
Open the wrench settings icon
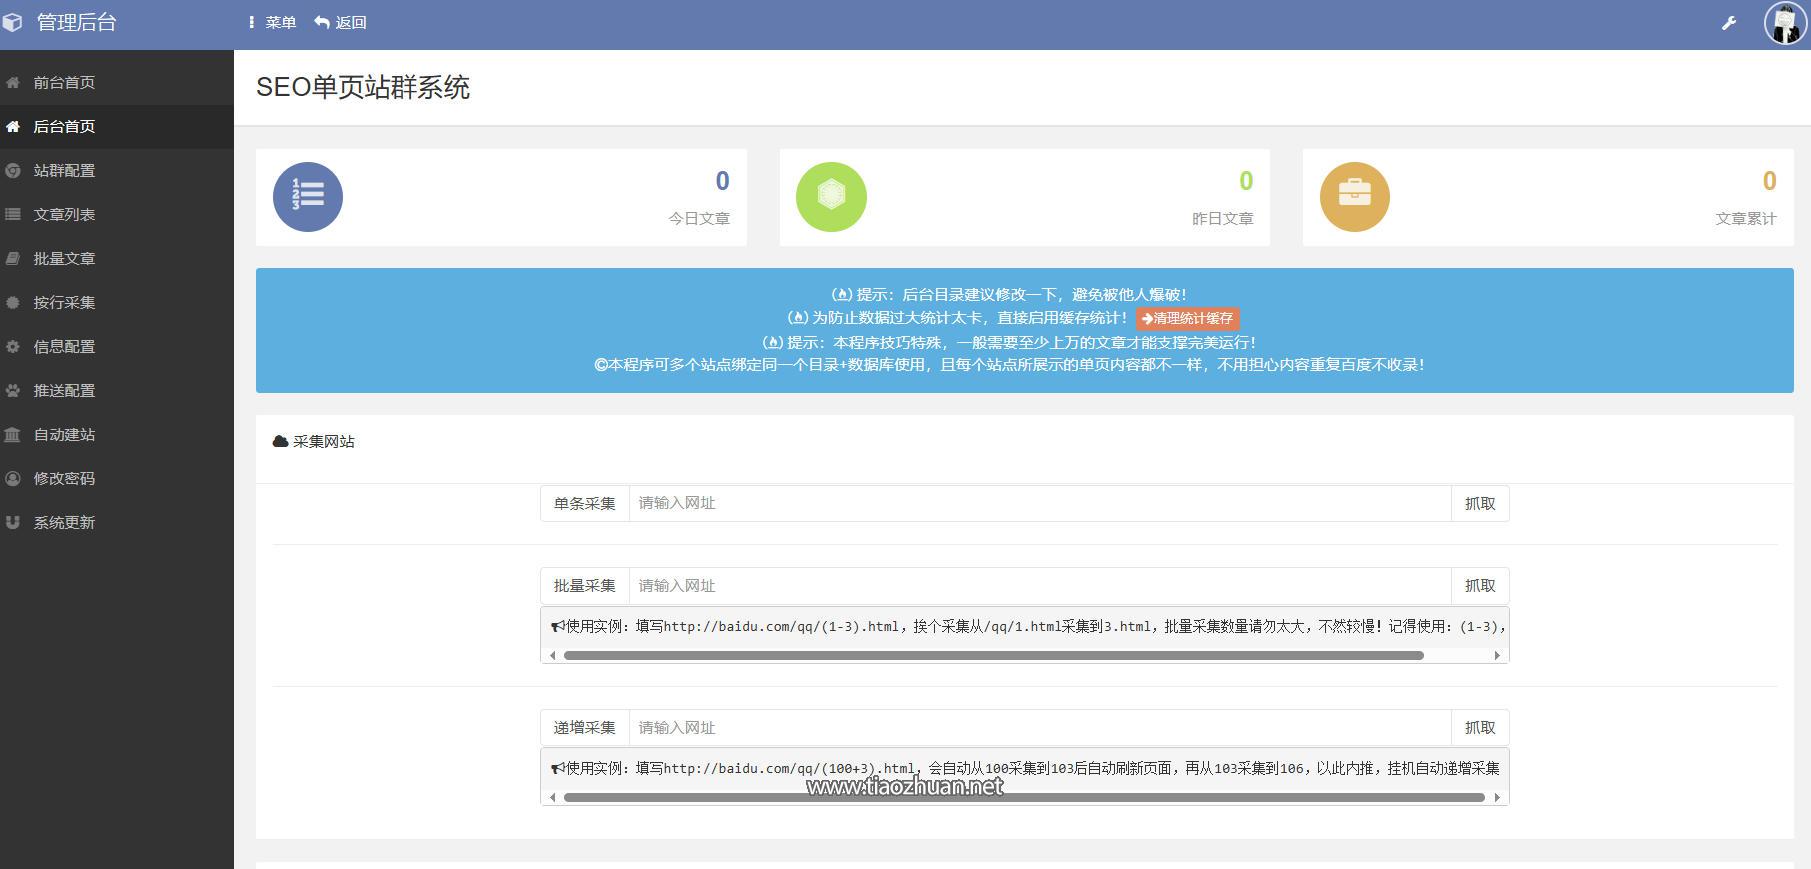click(1729, 23)
